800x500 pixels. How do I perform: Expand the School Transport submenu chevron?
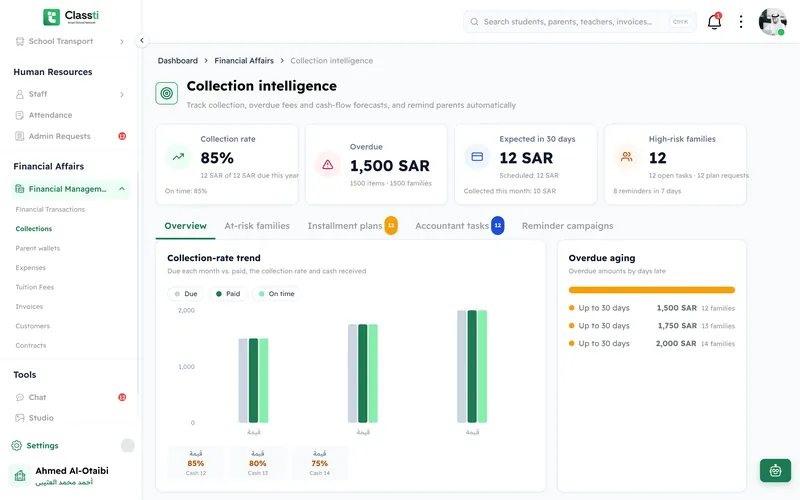[121, 42]
